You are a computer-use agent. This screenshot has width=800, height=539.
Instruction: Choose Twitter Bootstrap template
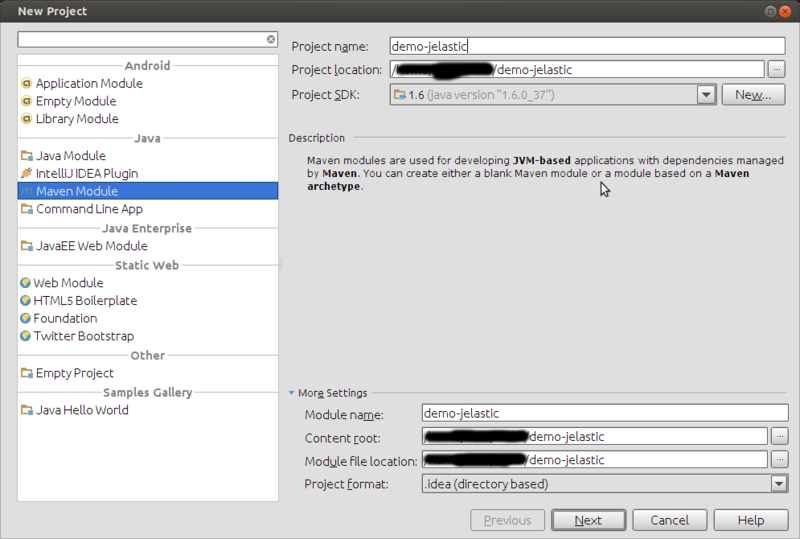point(148,336)
